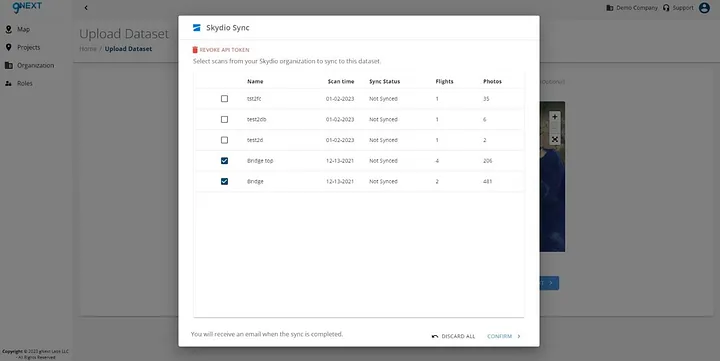Uncheck the Bridge top scan checkbox

click(x=224, y=161)
